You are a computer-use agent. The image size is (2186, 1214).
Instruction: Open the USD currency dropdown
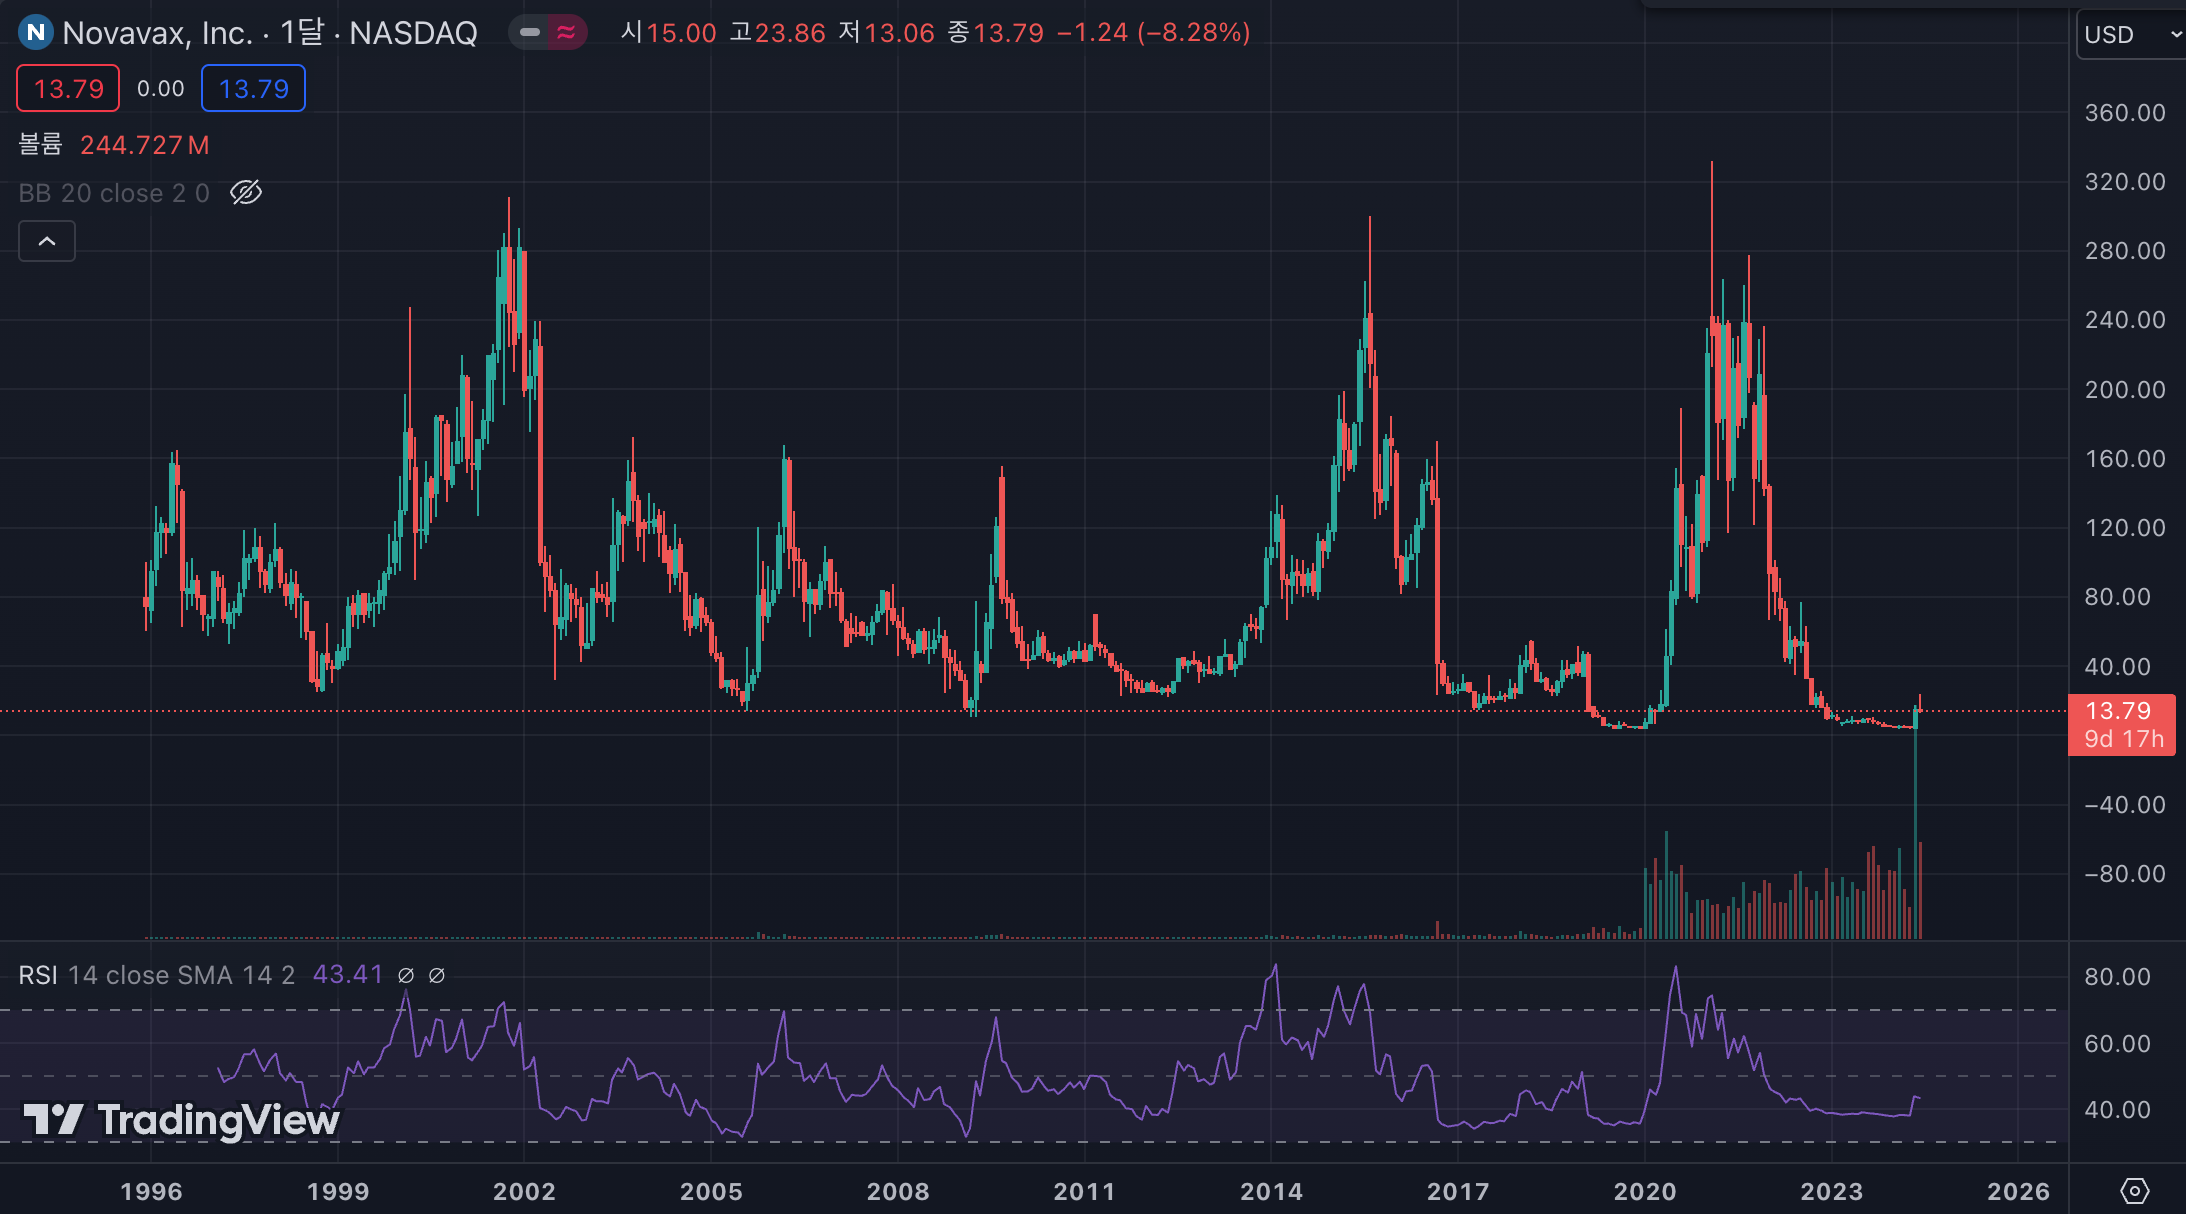2130,35
